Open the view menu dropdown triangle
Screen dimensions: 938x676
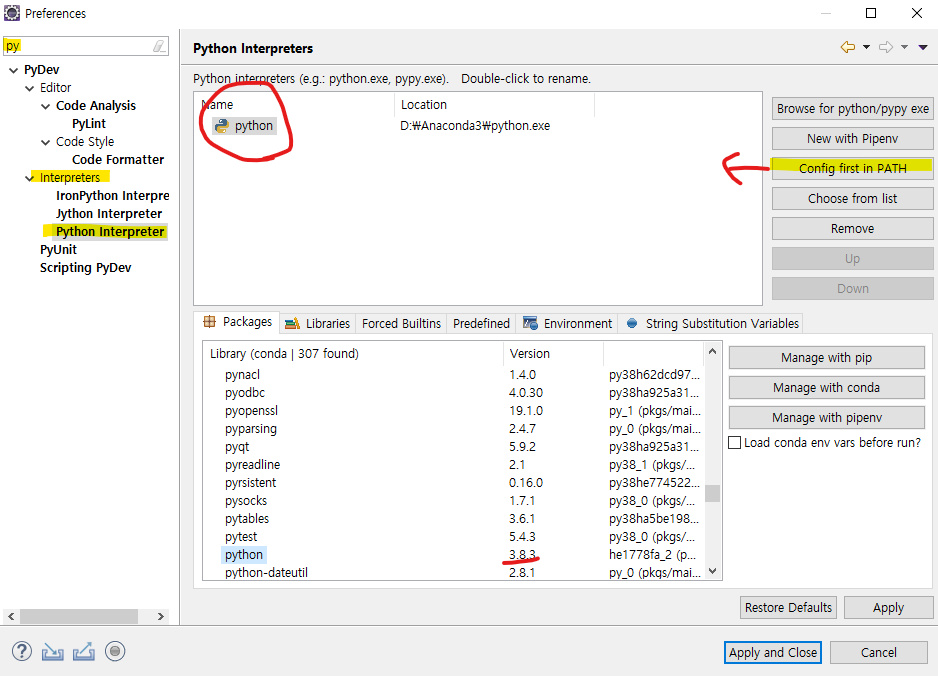923,47
